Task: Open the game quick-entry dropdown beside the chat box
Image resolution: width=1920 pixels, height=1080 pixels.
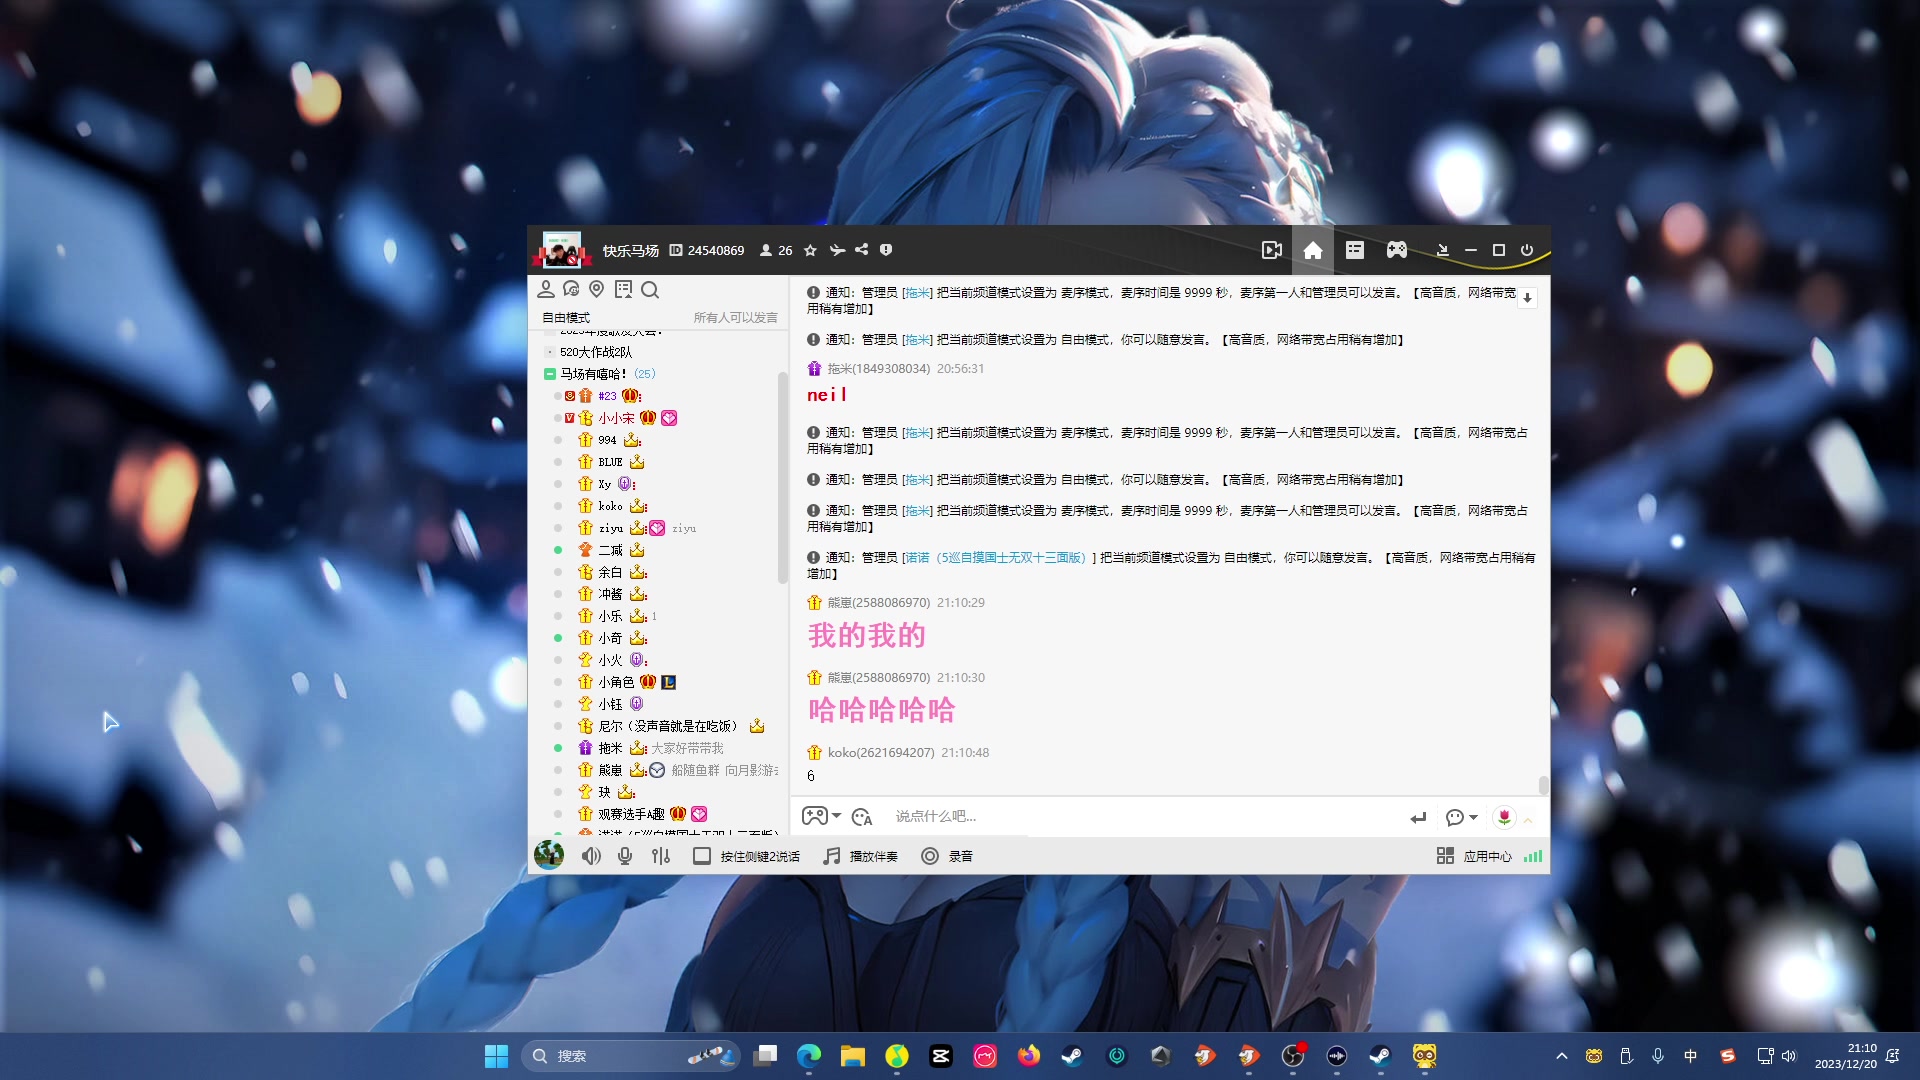Action: (820, 817)
